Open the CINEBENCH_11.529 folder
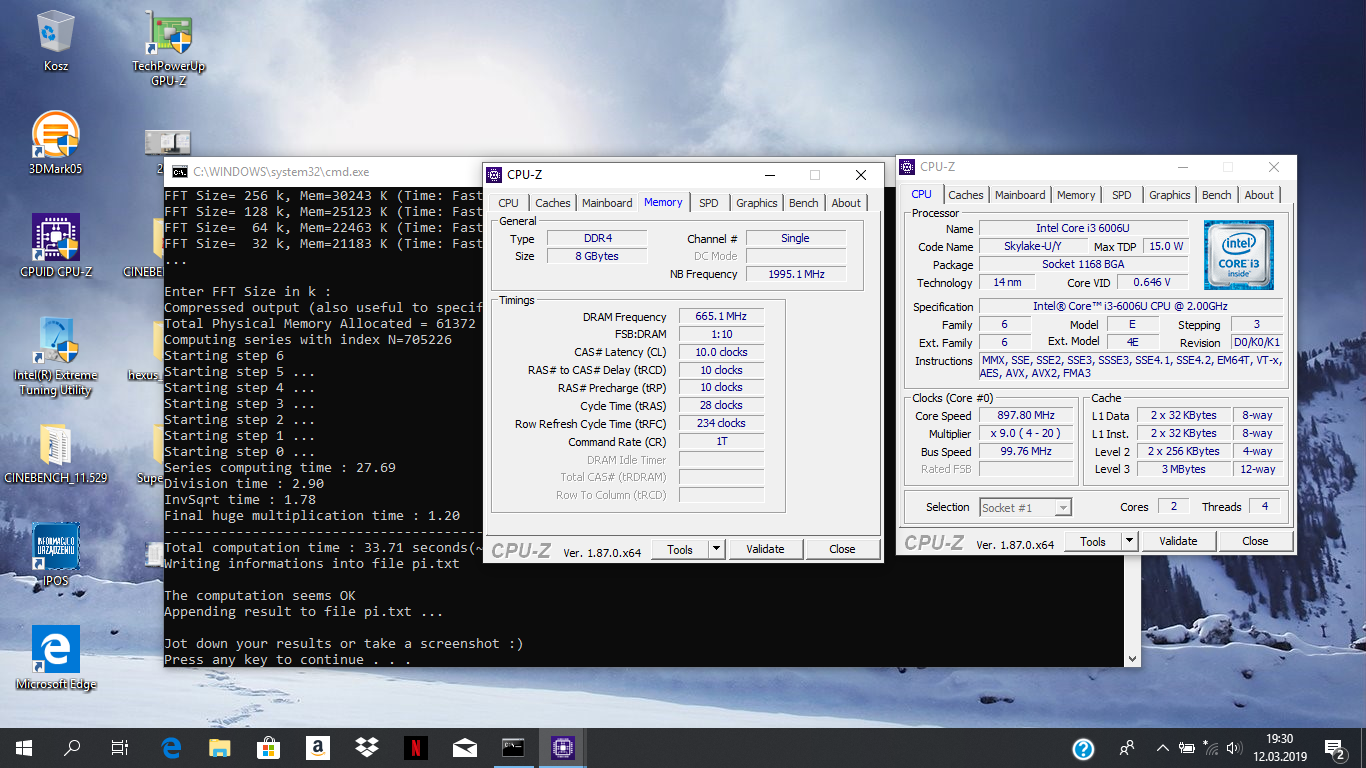 tap(56, 454)
